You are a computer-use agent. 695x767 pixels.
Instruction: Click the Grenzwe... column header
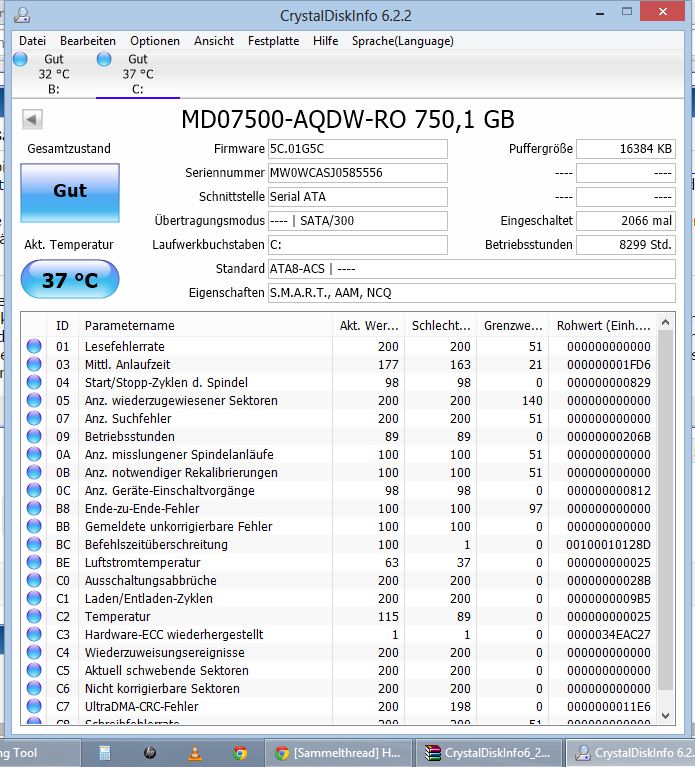click(x=513, y=326)
